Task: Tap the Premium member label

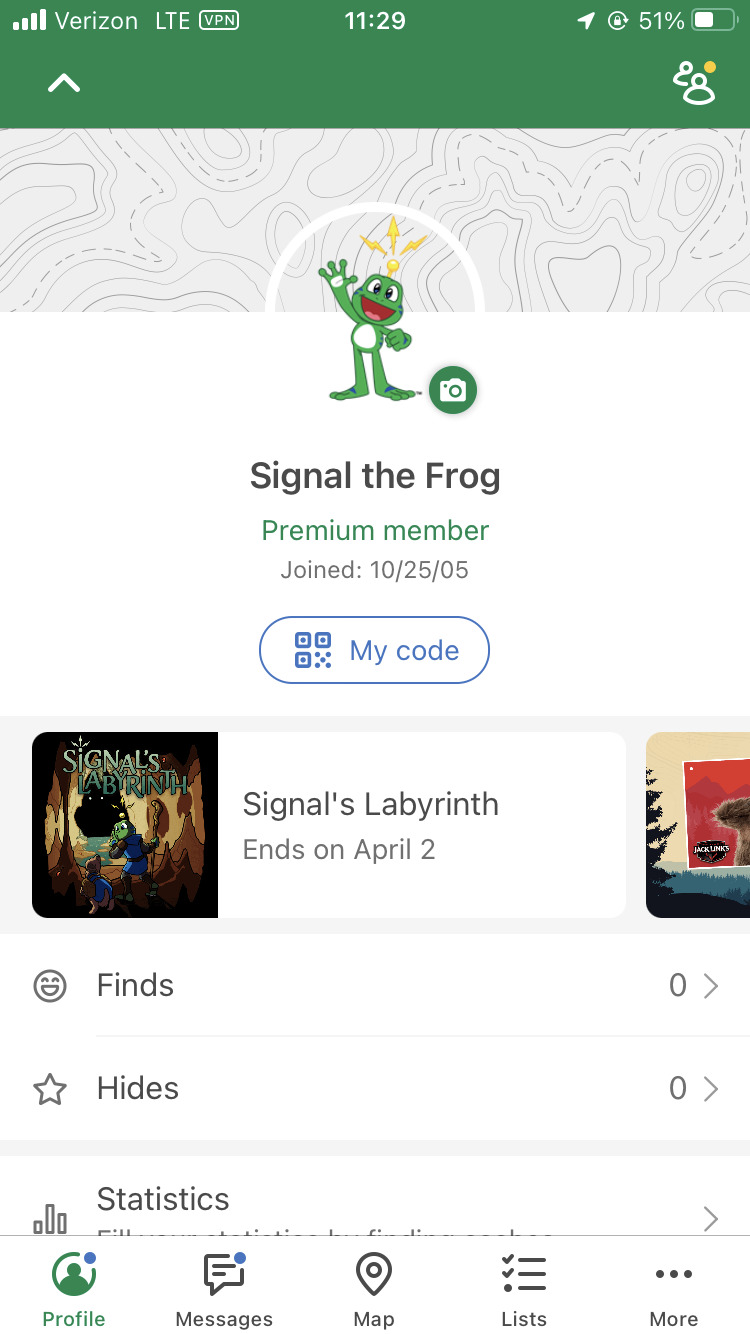Action: point(375,530)
